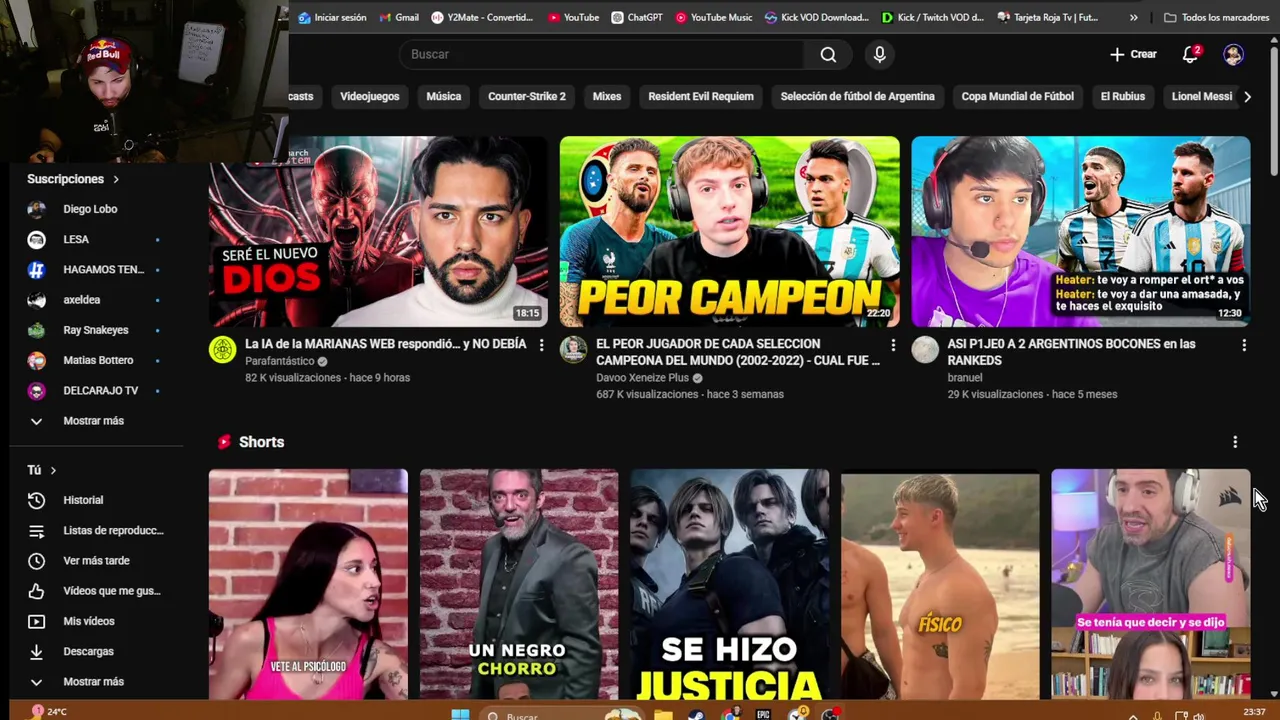The image size is (1280, 720).
Task: Open the SE HIZO JUSTICIA short
Action: pyautogui.click(x=730, y=584)
